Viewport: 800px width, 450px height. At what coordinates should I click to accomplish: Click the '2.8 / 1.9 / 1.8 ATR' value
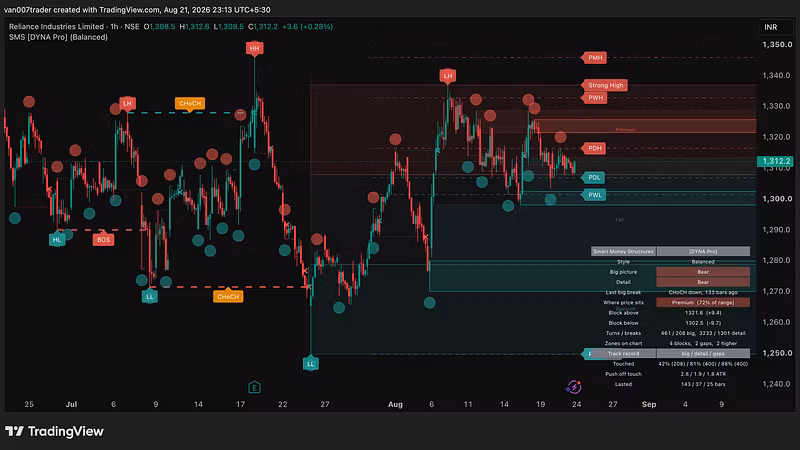(x=703, y=374)
